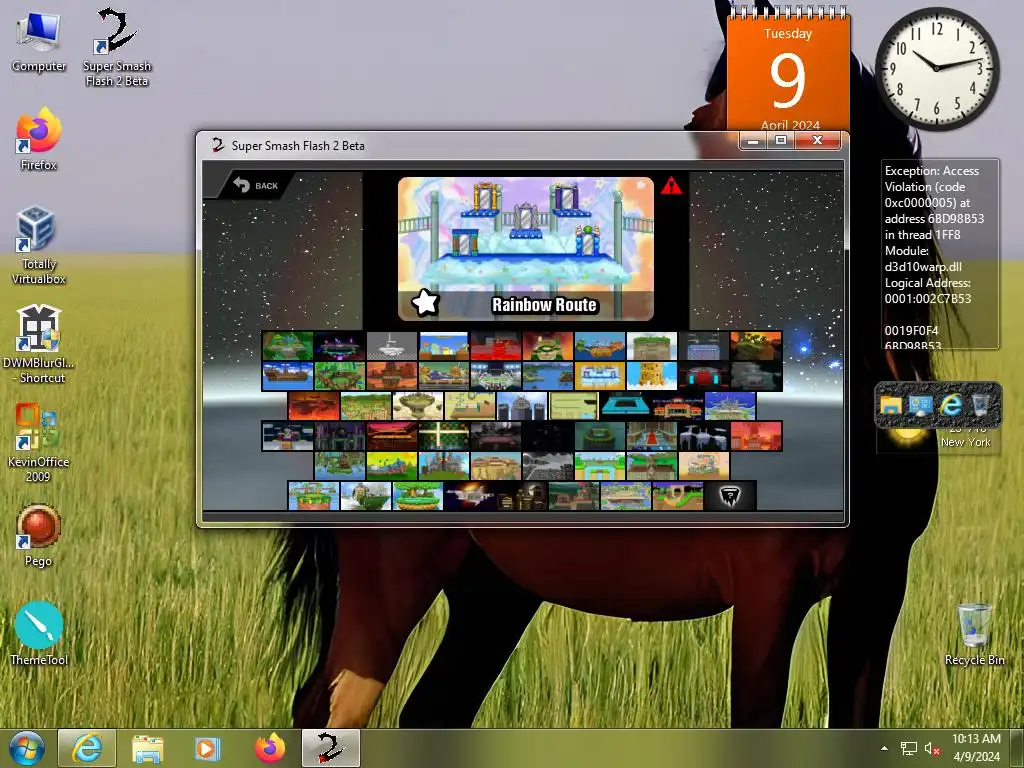Viewport: 1024px width, 768px height.
Task: Open the Pego desktop shortcut
Action: (39, 536)
